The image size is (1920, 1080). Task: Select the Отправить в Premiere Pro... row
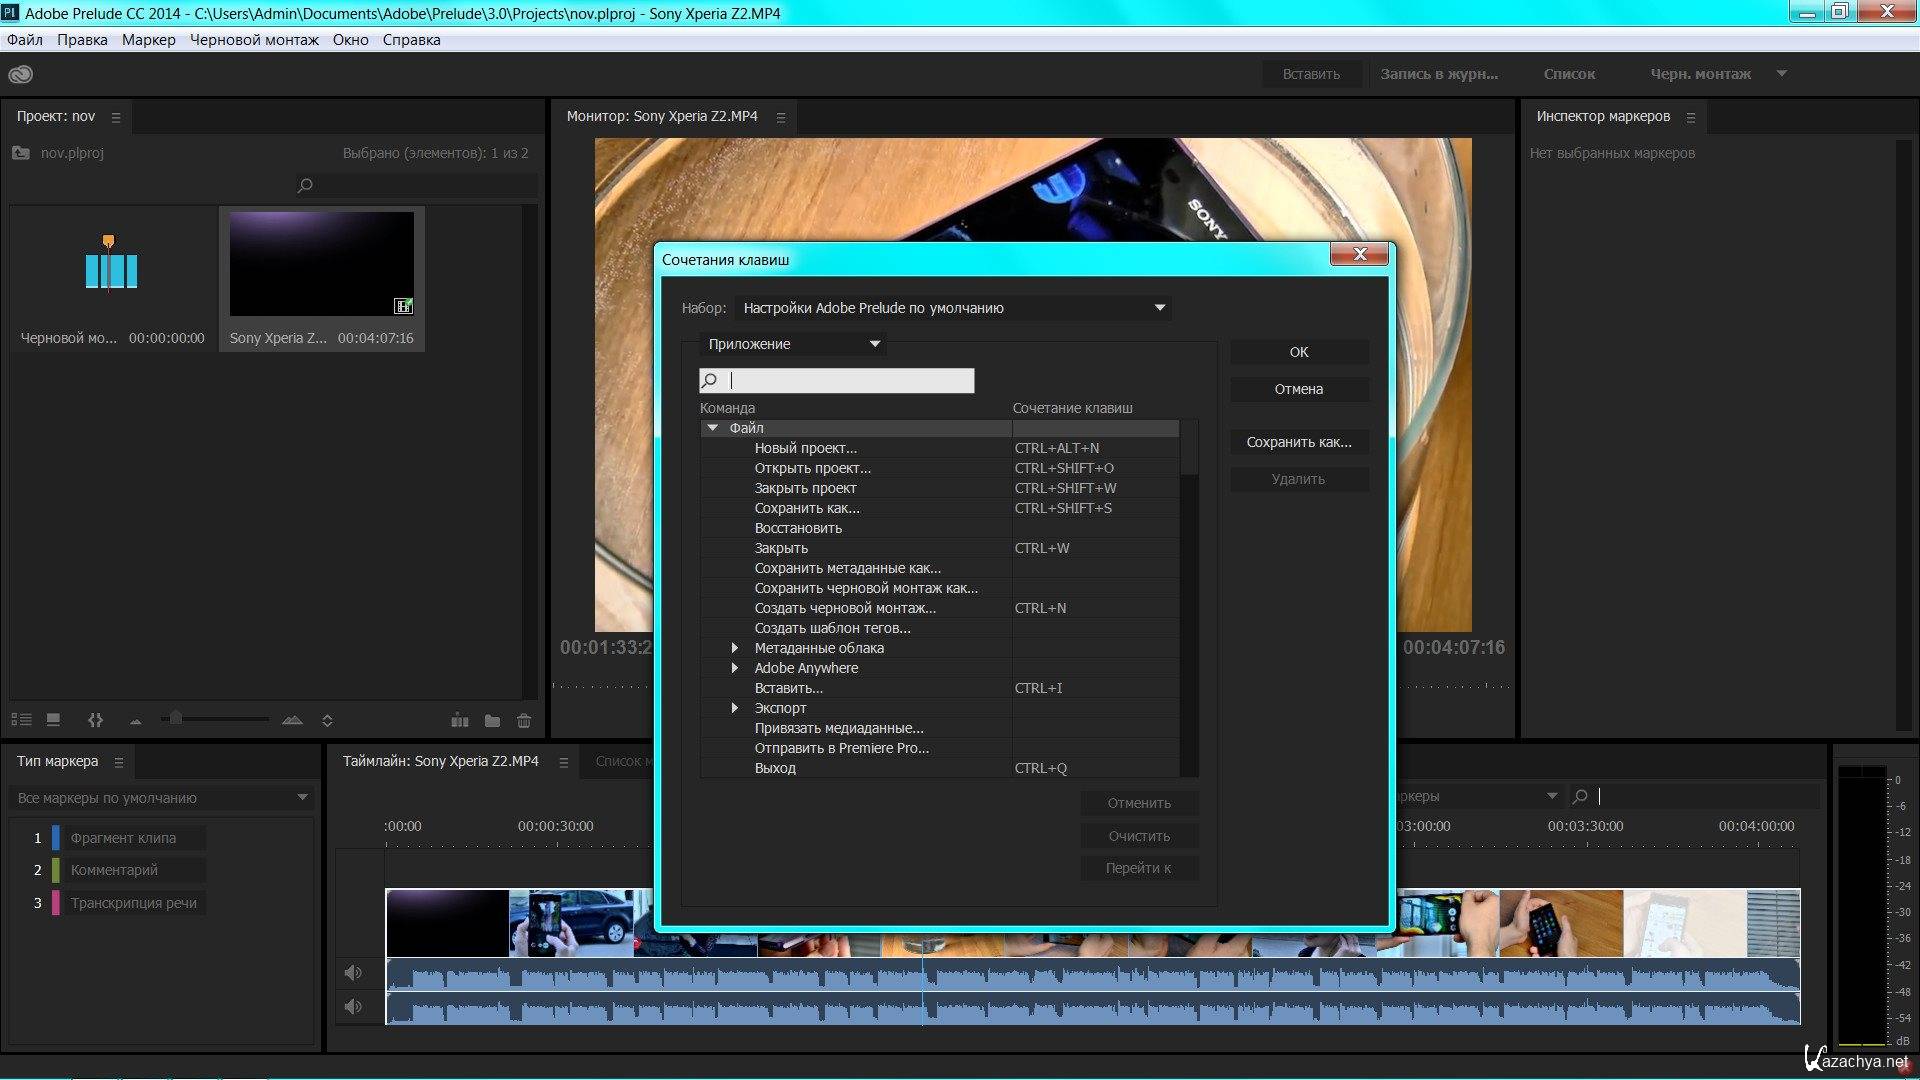(x=940, y=748)
